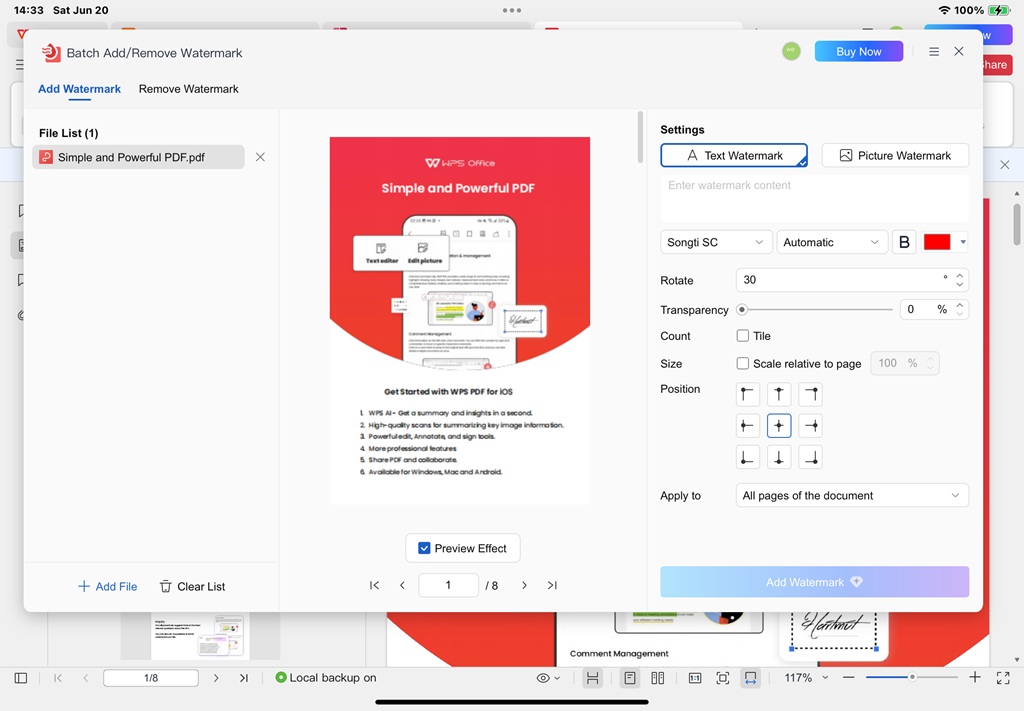Switch to Remove Watermark tab
Image resolution: width=1024 pixels, height=711 pixels.
pyautogui.click(x=188, y=89)
